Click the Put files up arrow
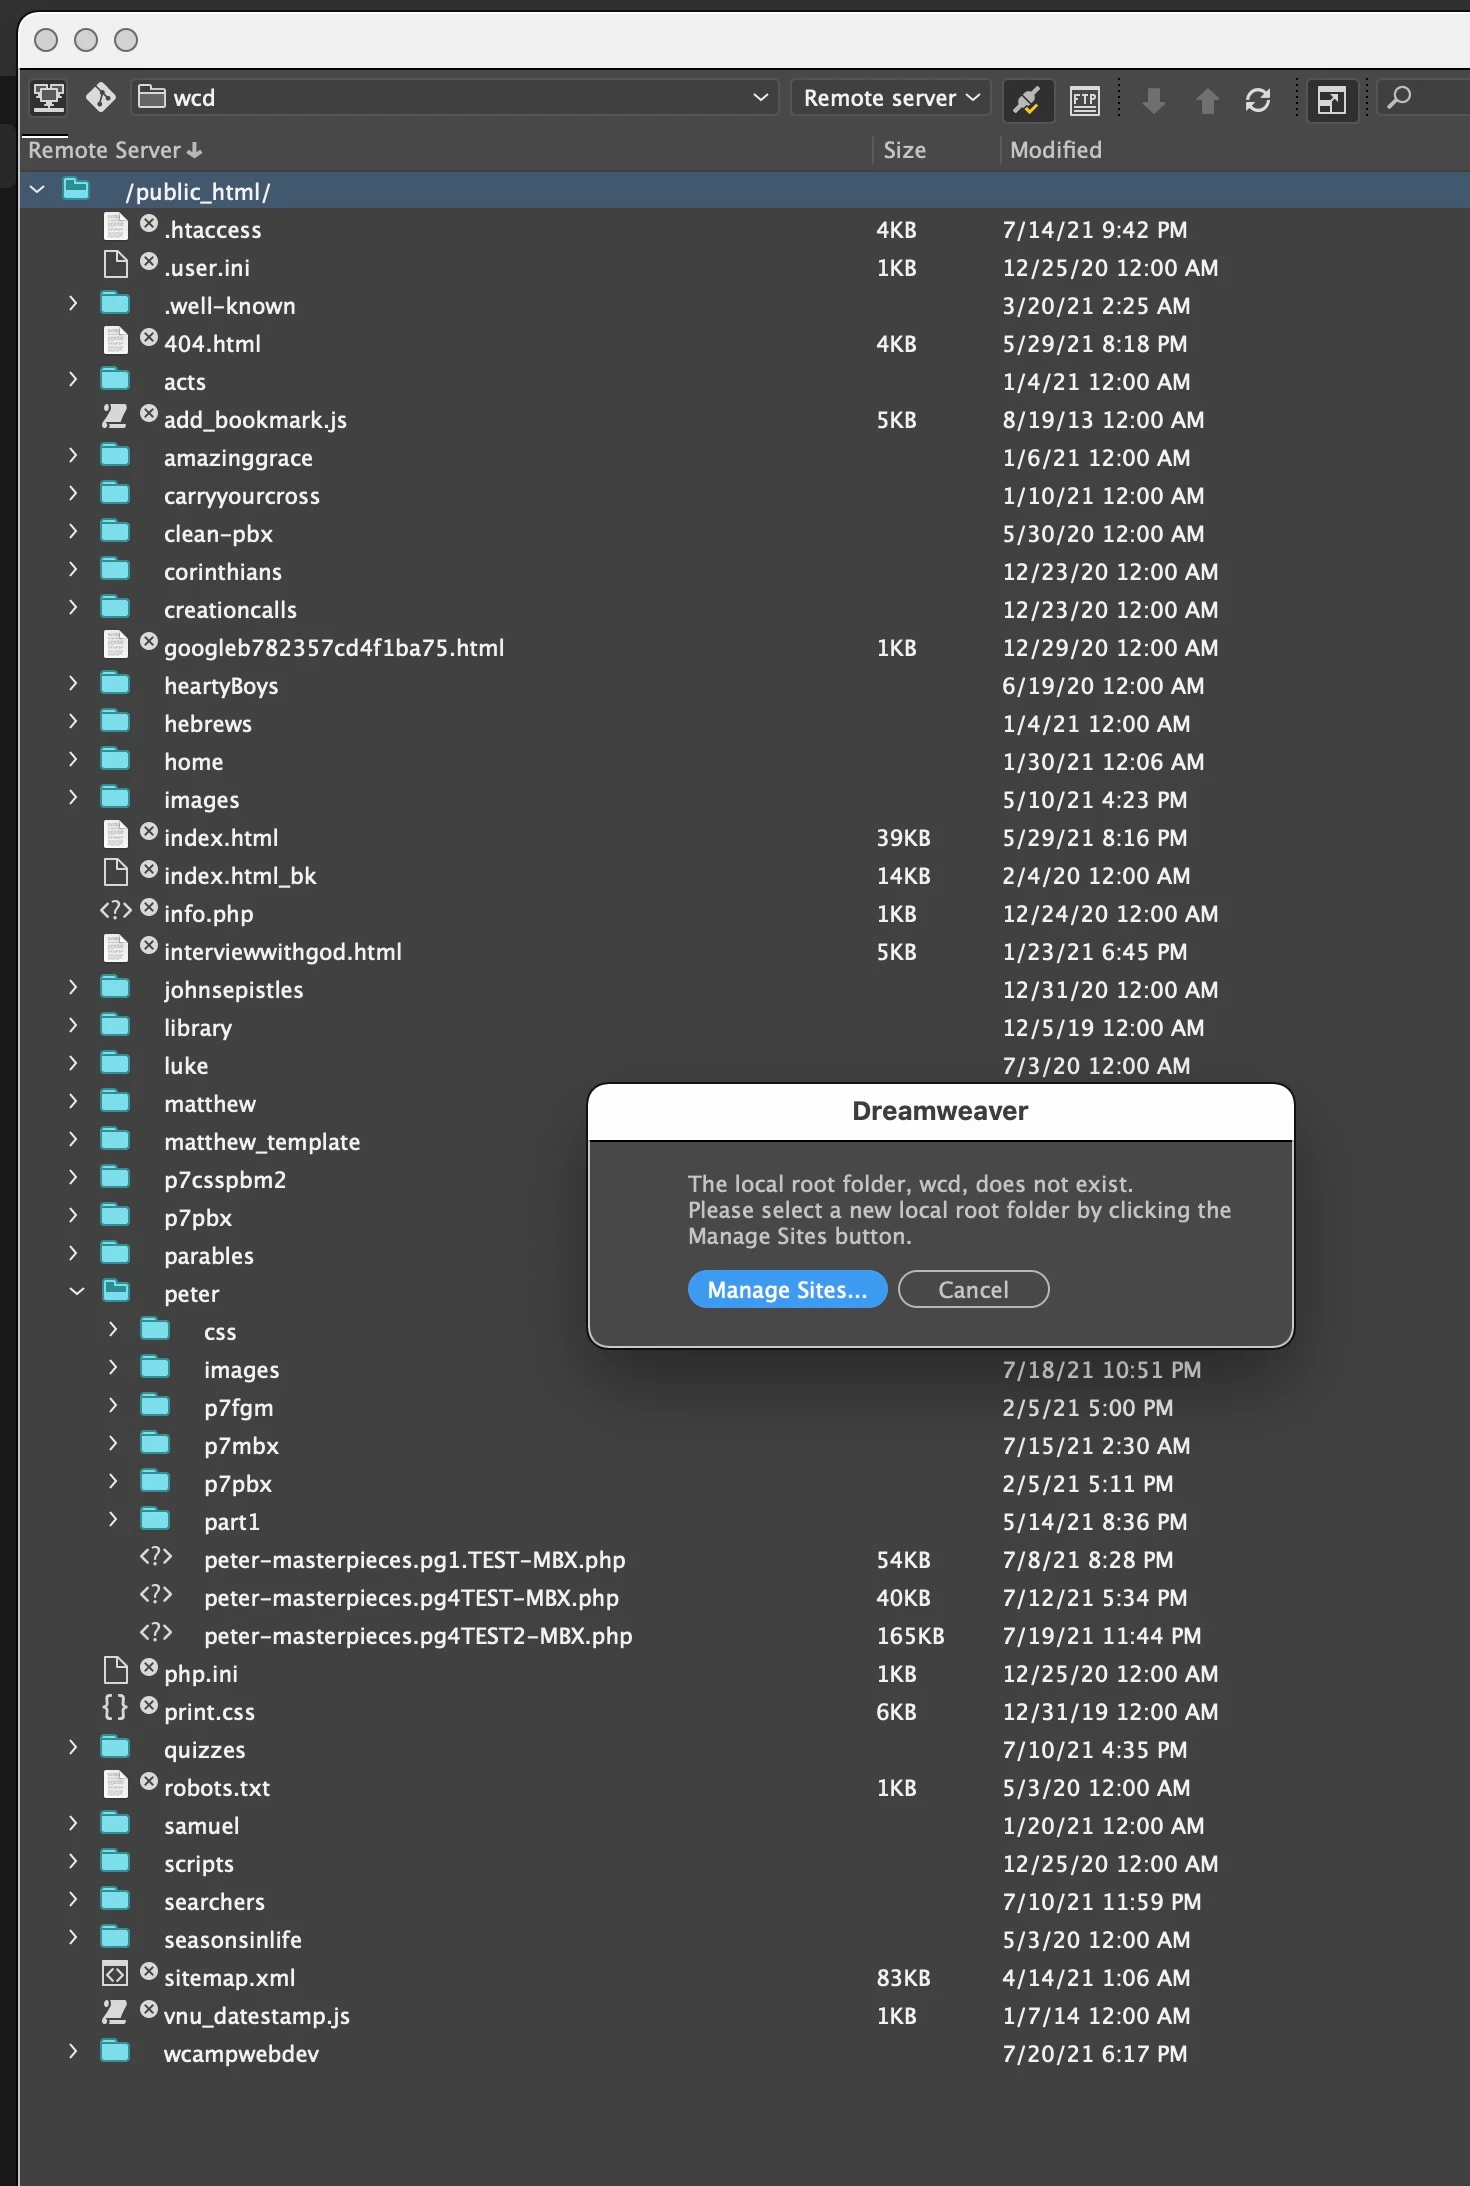 1207,100
